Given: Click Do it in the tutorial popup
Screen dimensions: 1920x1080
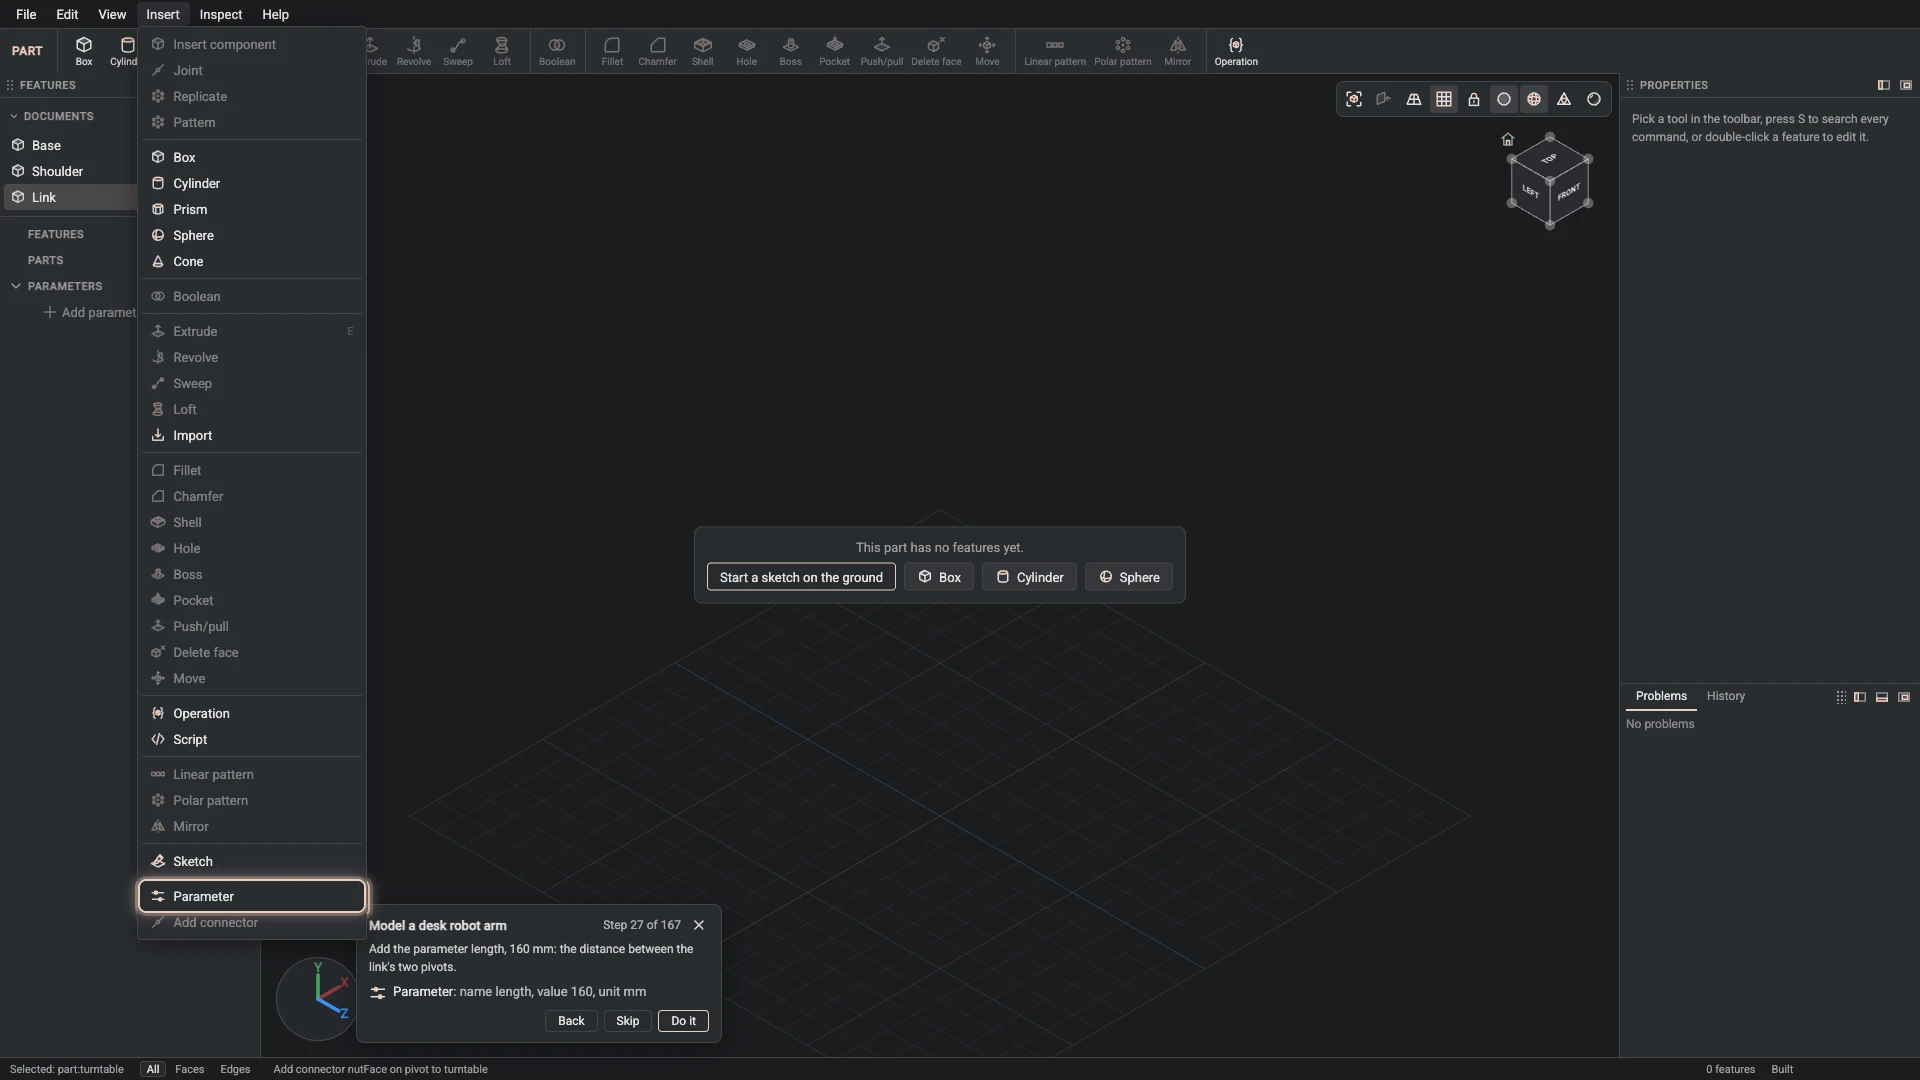Looking at the screenshot, I should point(684,1021).
